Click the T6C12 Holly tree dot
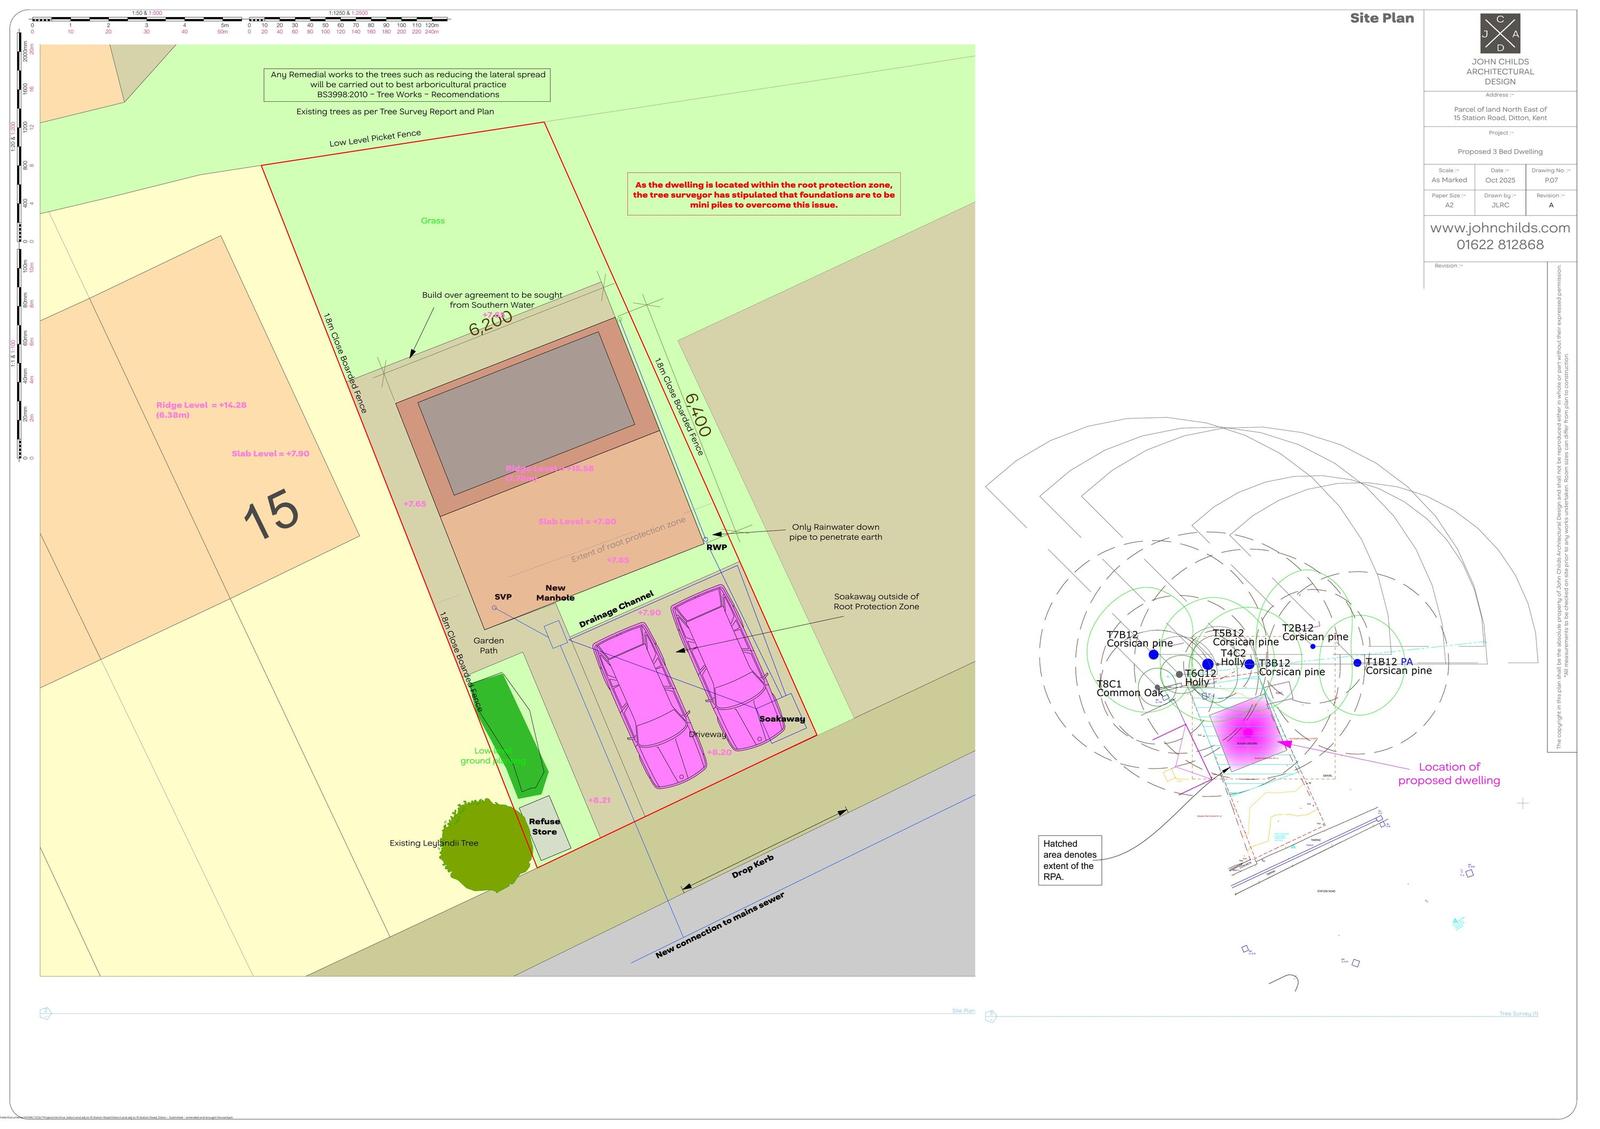Viewport: 1600px width, 1129px height. 1182,672
